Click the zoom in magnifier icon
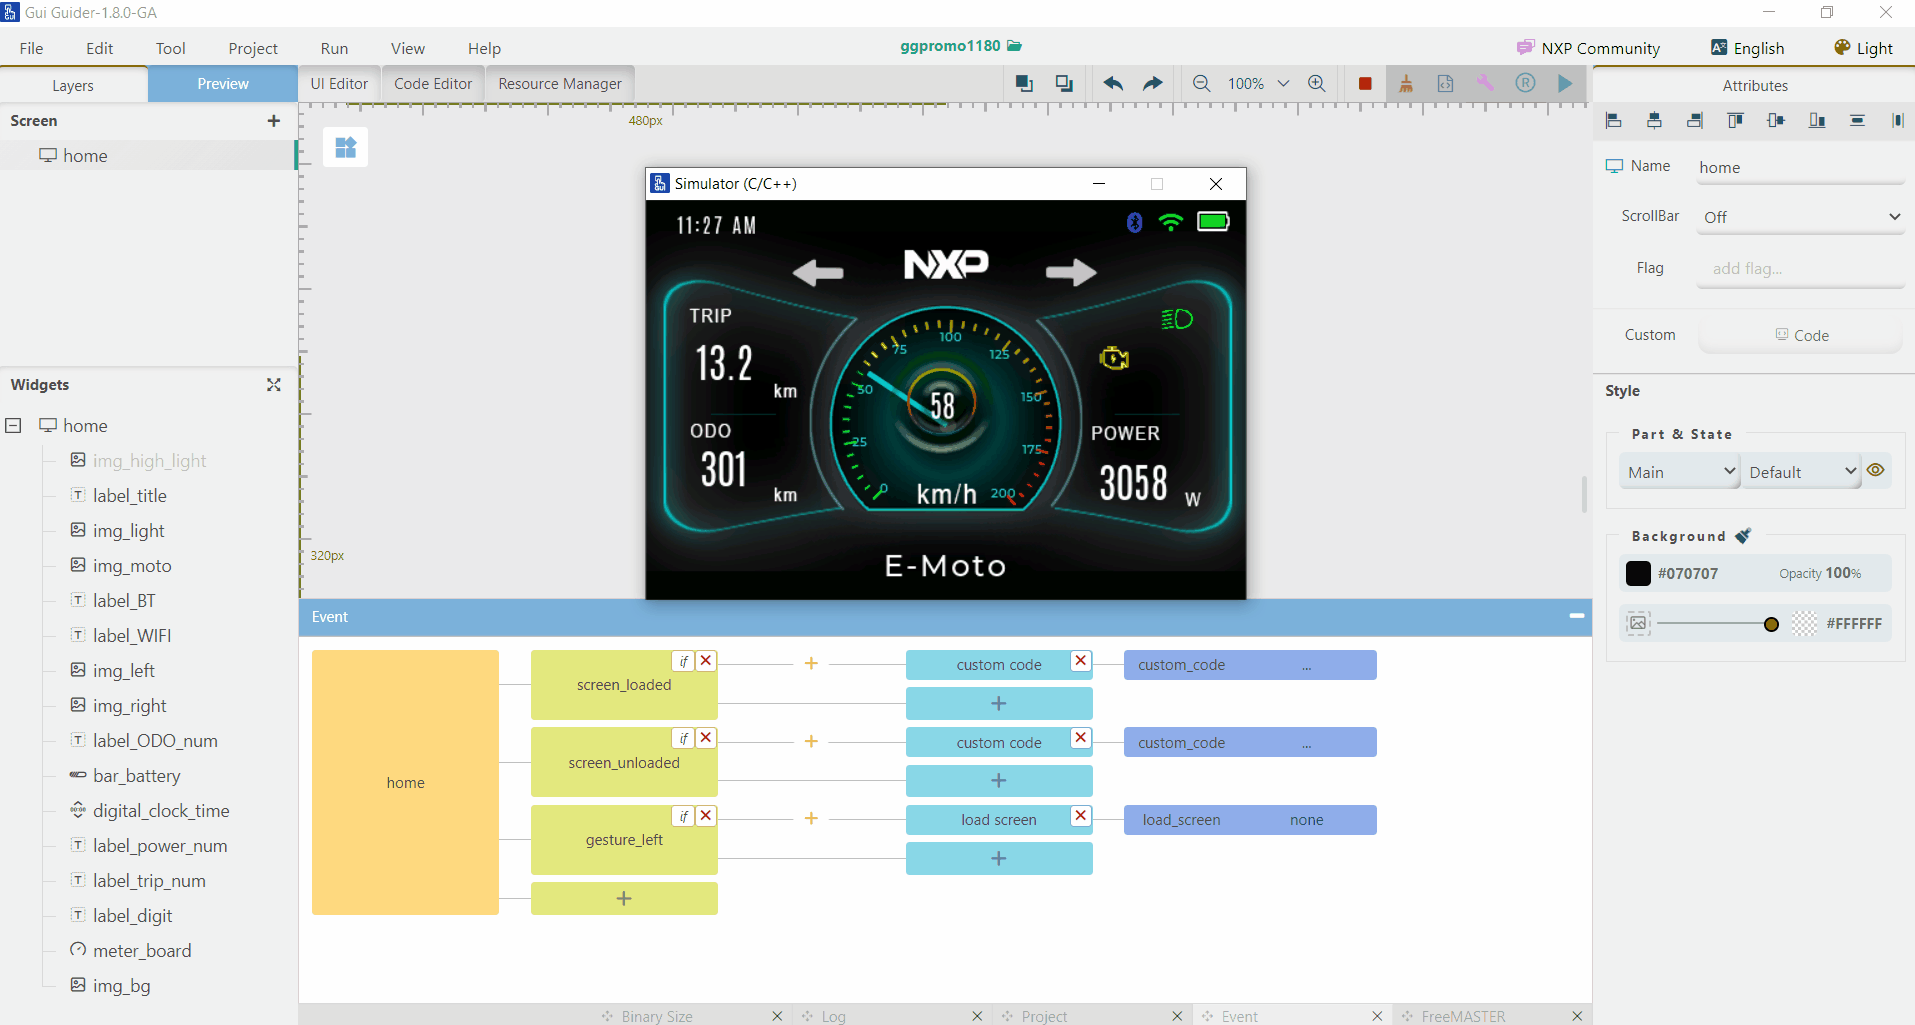This screenshot has width=1915, height=1025. click(1317, 83)
